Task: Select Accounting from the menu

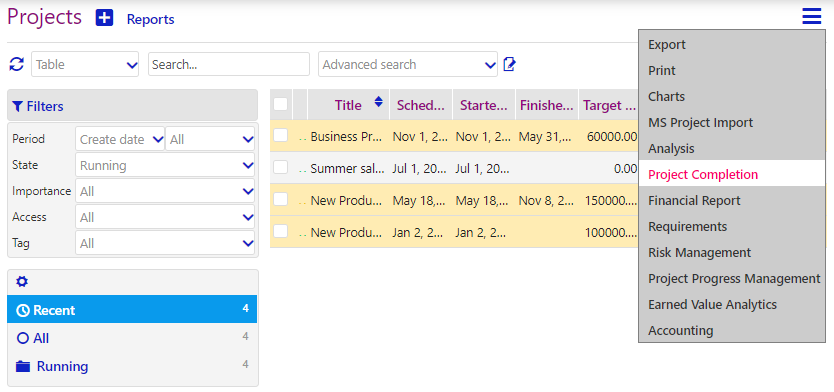Action: coord(732,330)
